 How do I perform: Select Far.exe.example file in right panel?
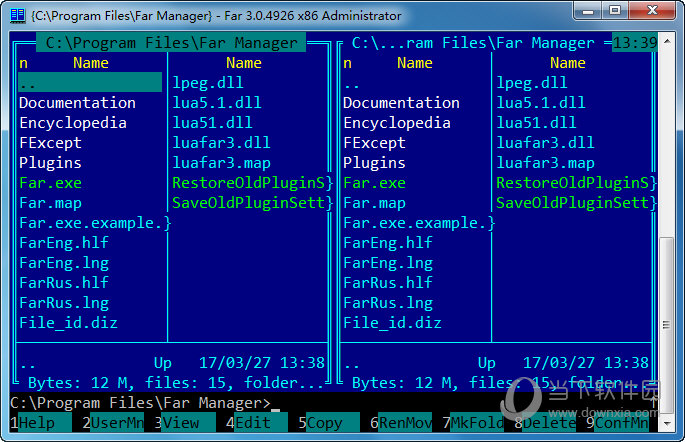[x=419, y=223]
